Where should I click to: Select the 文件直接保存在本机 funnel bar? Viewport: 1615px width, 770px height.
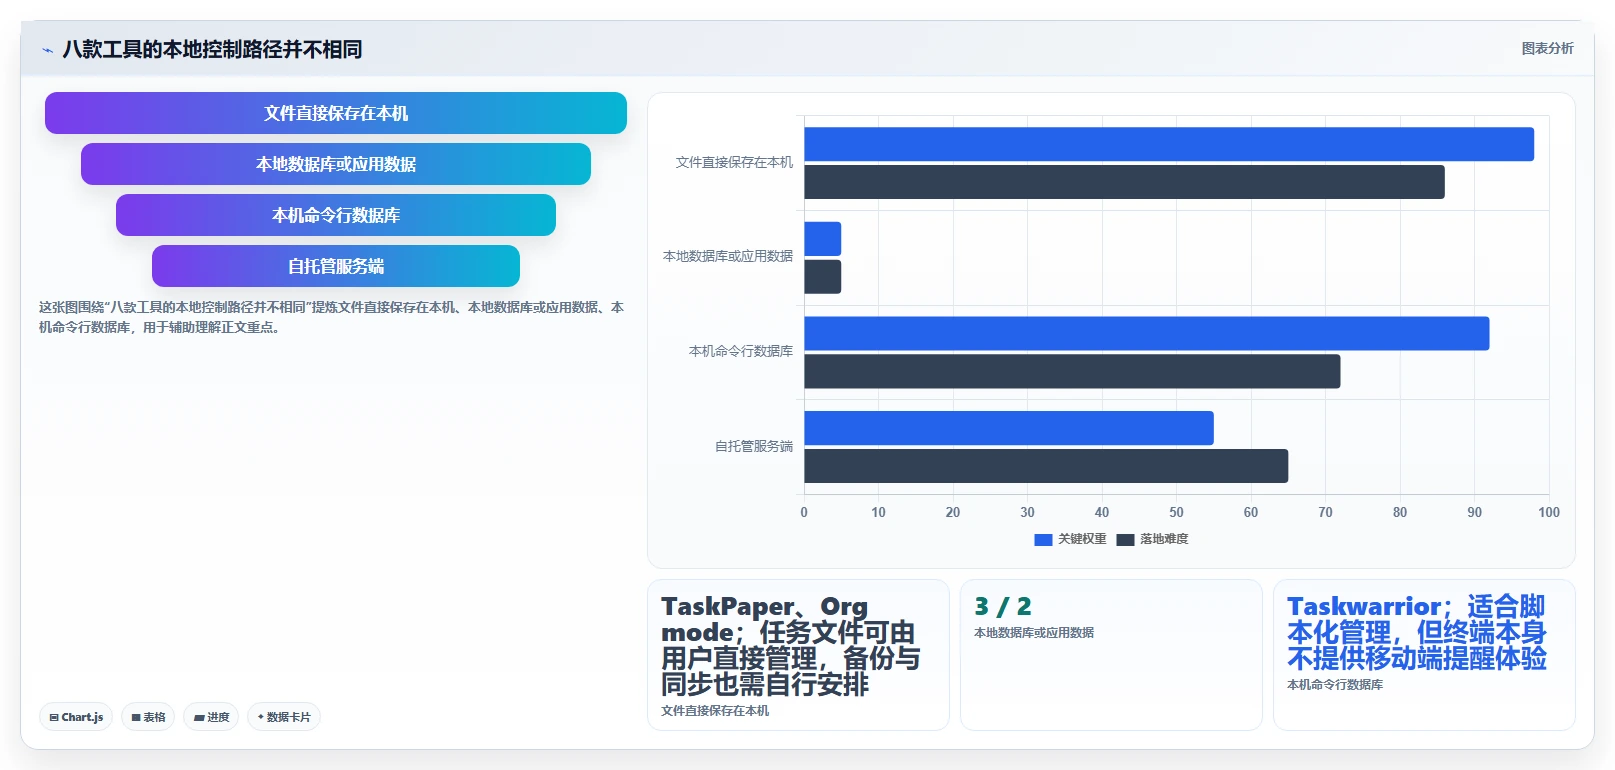336,113
